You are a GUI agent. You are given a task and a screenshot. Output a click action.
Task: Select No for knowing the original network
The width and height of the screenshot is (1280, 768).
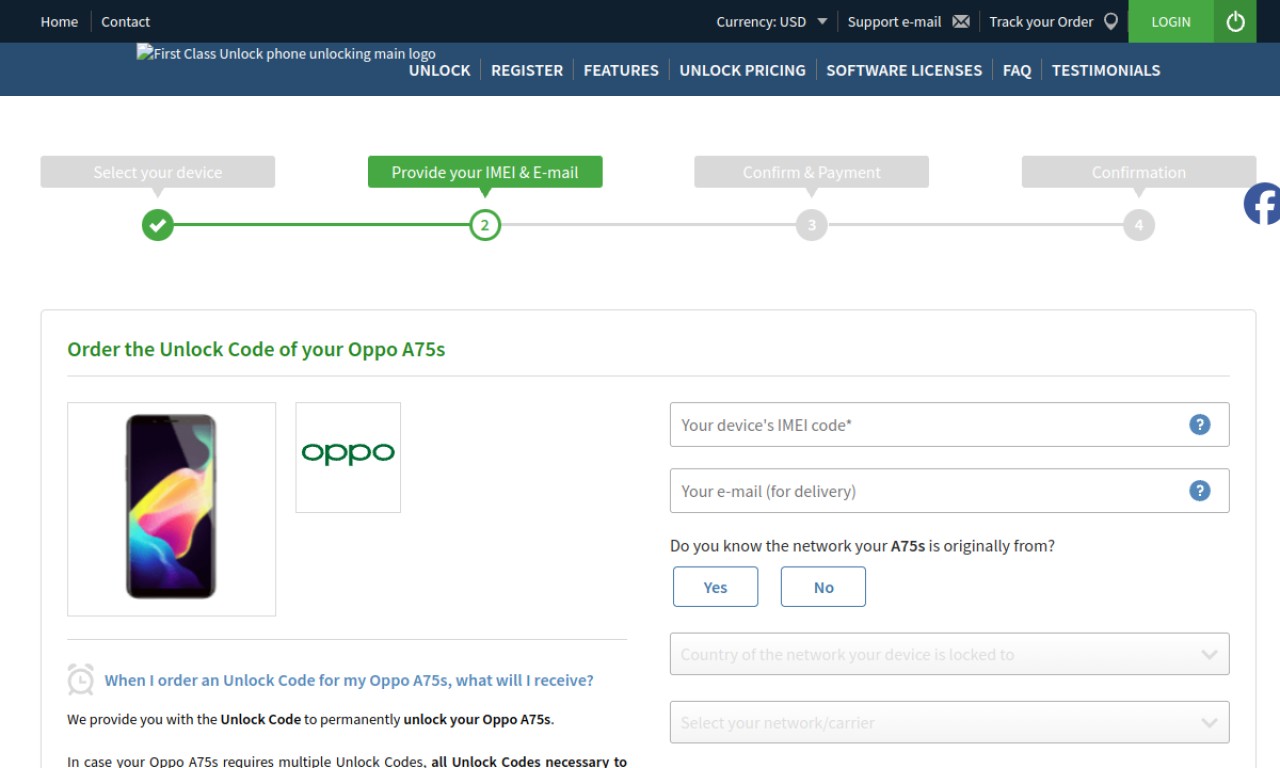[823, 587]
